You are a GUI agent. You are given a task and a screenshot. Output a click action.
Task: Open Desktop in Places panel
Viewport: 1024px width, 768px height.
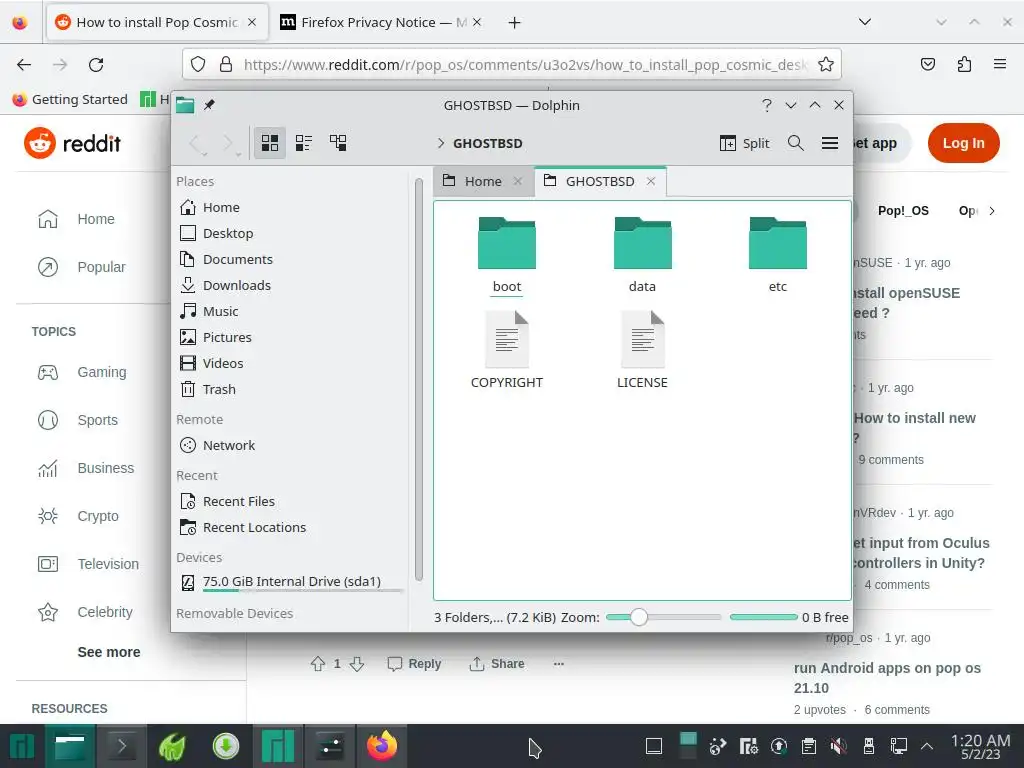coord(291,233)
